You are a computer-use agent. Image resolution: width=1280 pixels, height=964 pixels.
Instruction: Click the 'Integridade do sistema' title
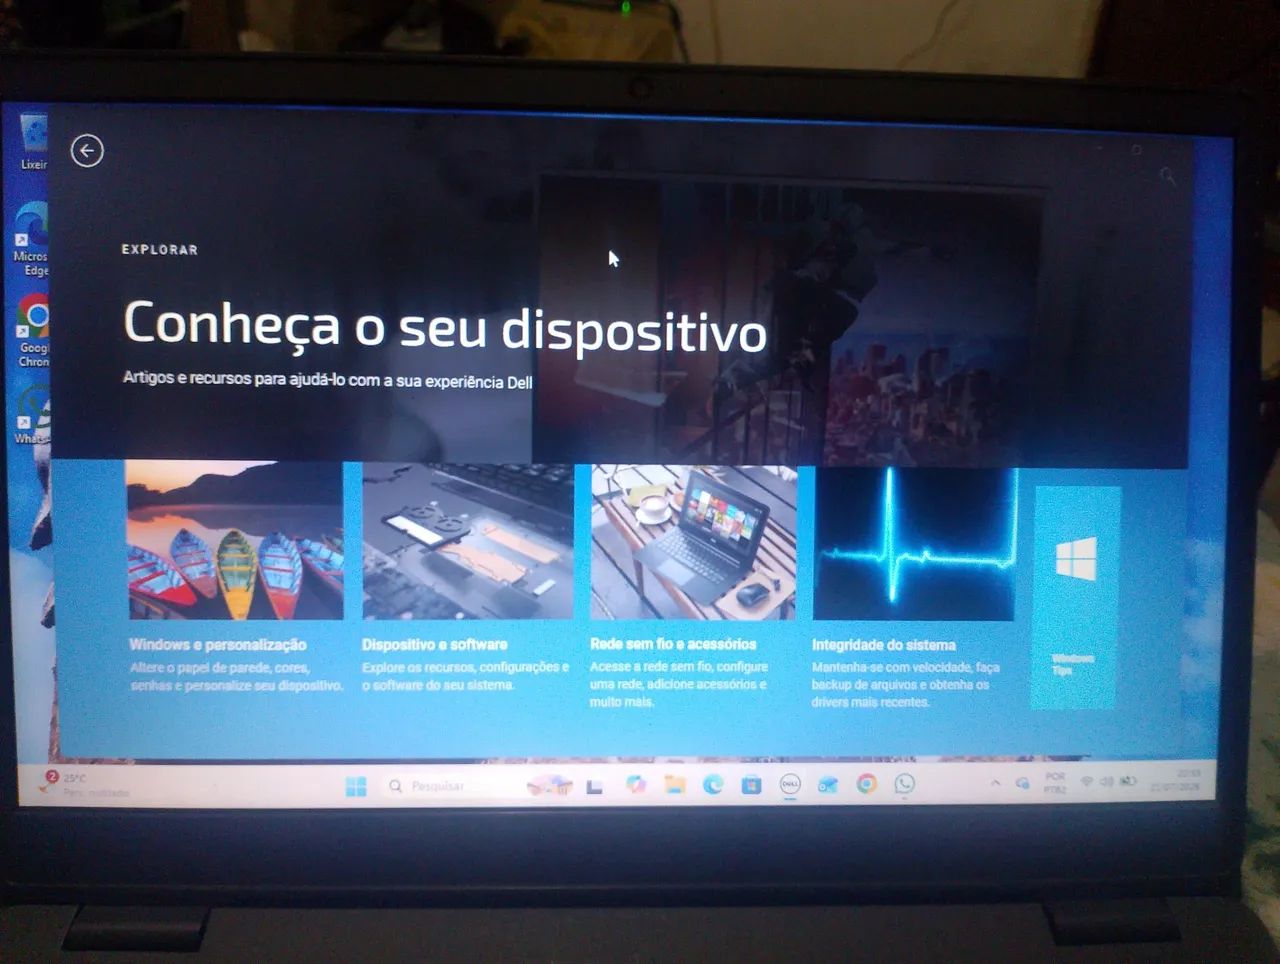pyautogui.click(x=884, y=645)
